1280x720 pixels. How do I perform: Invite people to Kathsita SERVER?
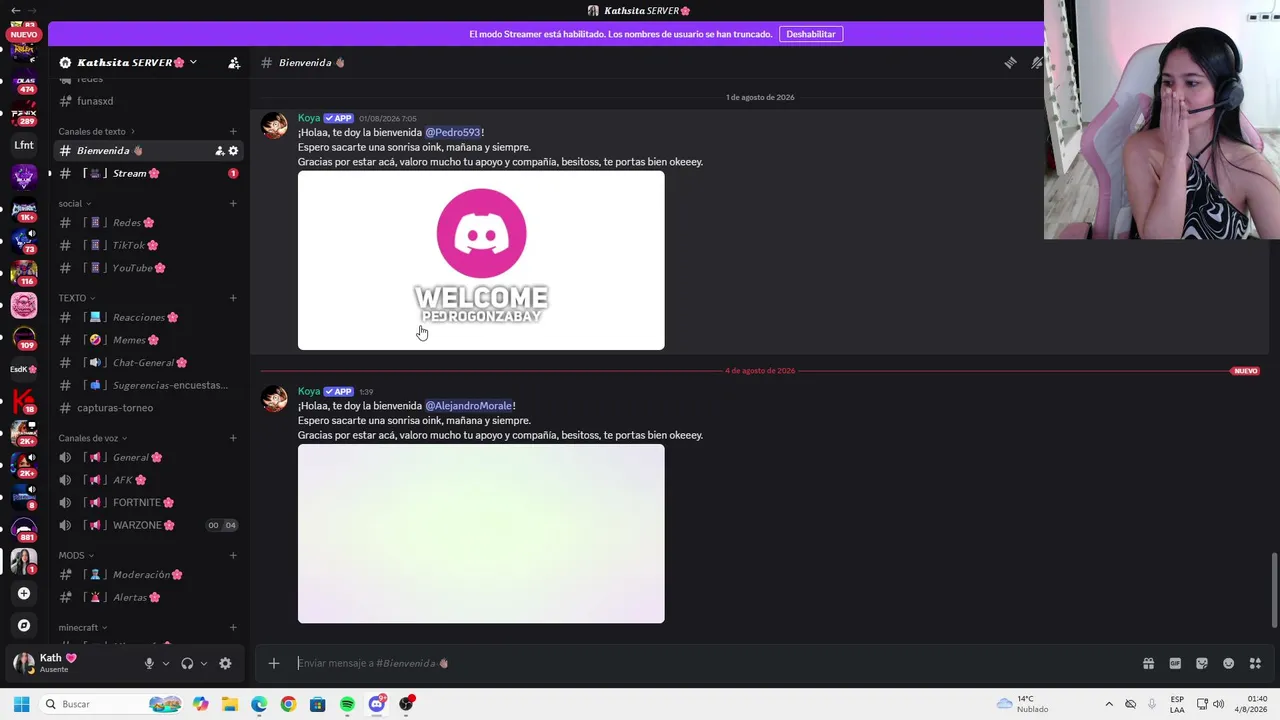pyautogui.click(x=234, y=63)
